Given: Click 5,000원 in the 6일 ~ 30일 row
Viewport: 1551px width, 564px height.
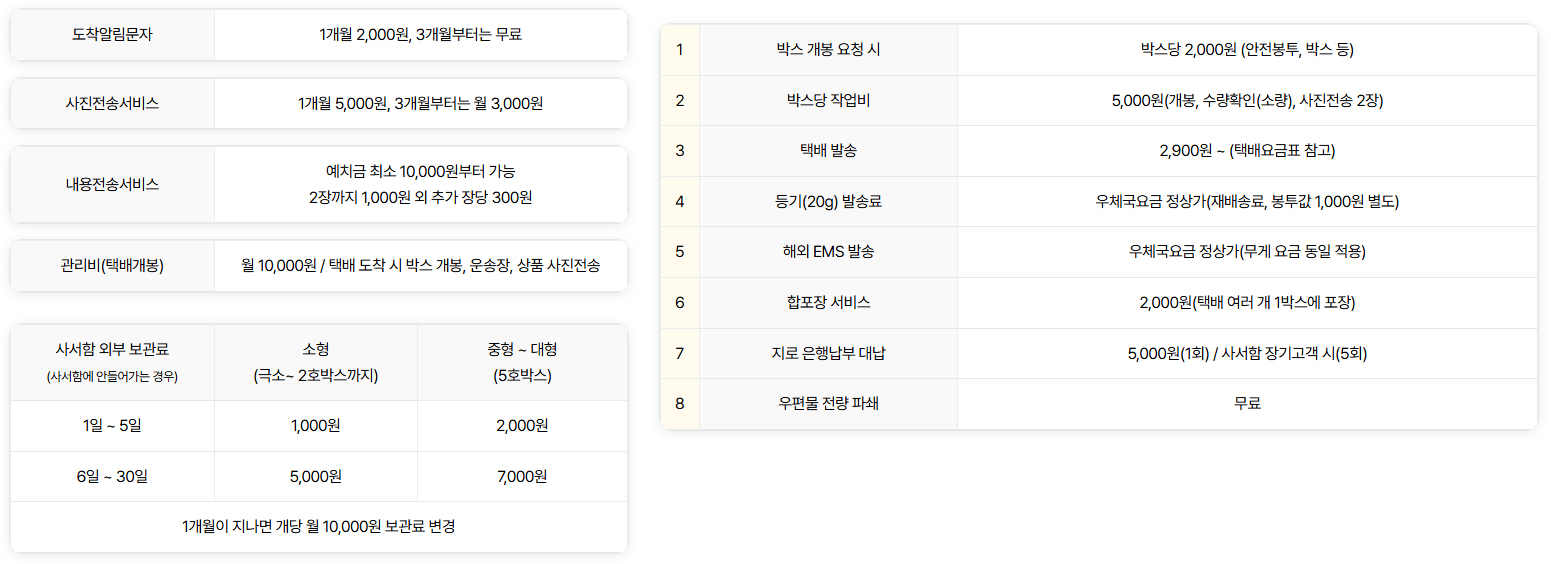Looking at the screenshot, I should (316, 476).
